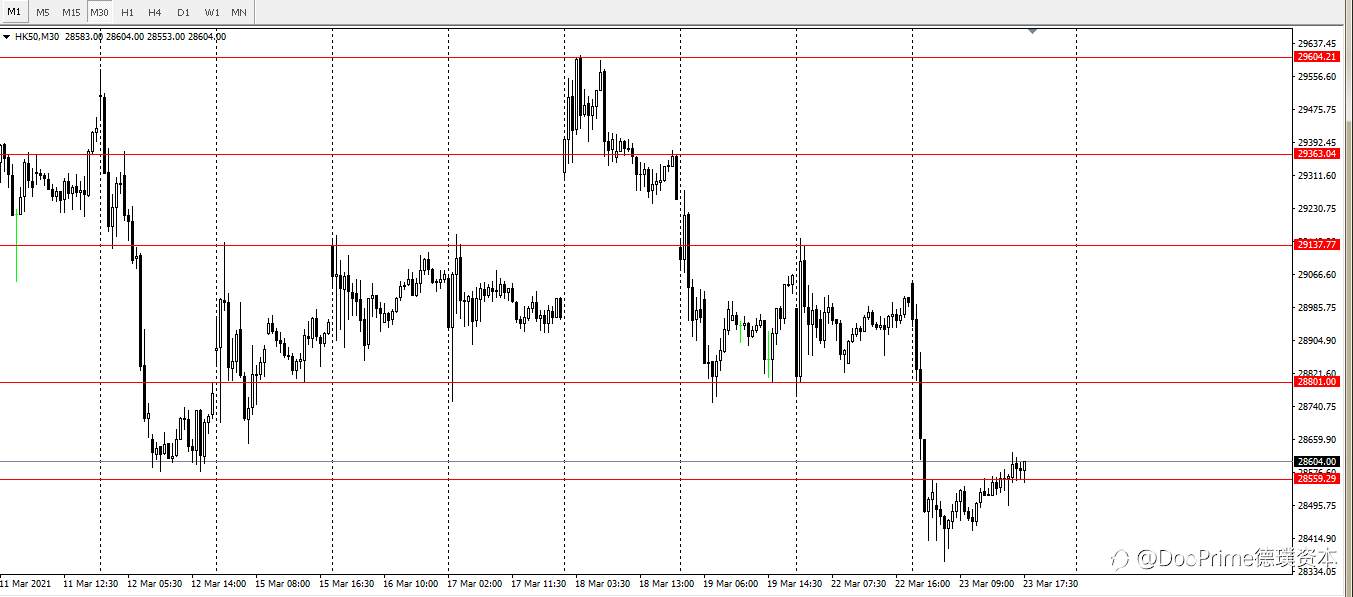Click the 11 Mar 12:30 time label
The height and width of the screenshot is (597, 1353).
[90, 583]
